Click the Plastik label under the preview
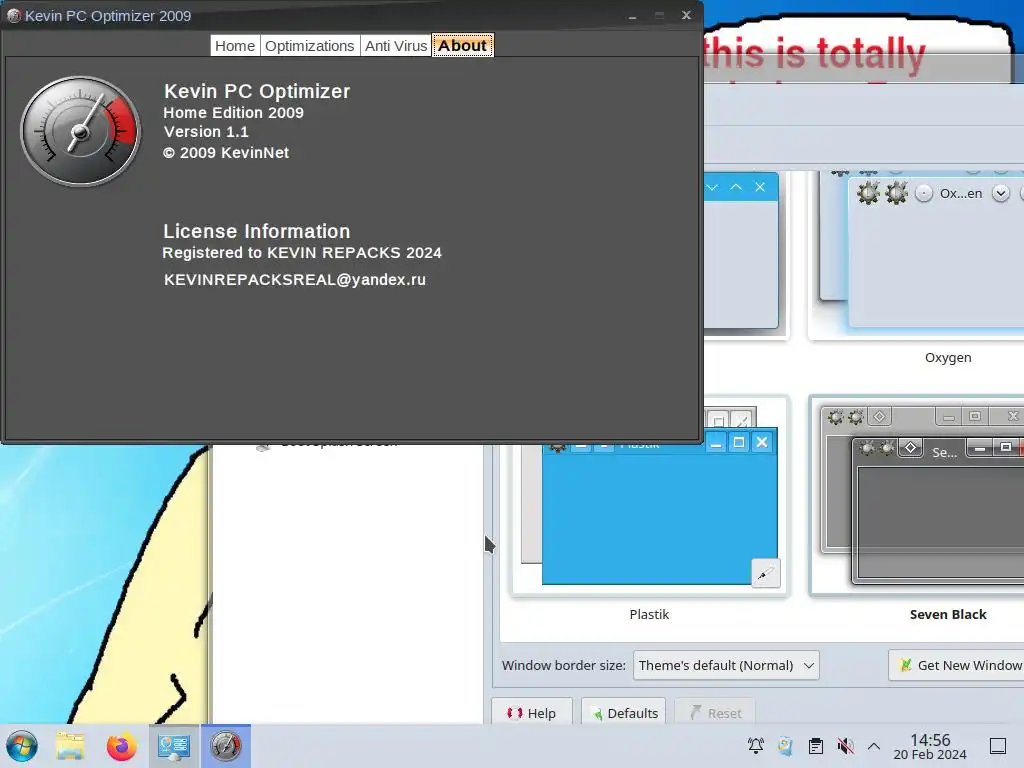 pos(649,615)
